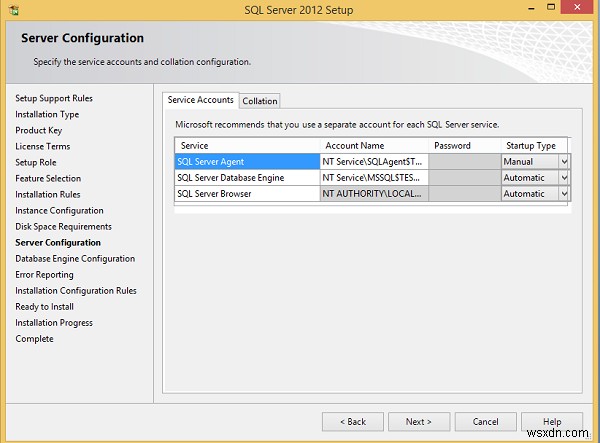The image size is (600, 443).
Task: Click password field for SQL Server Database Engine
Action: point(465,178)
